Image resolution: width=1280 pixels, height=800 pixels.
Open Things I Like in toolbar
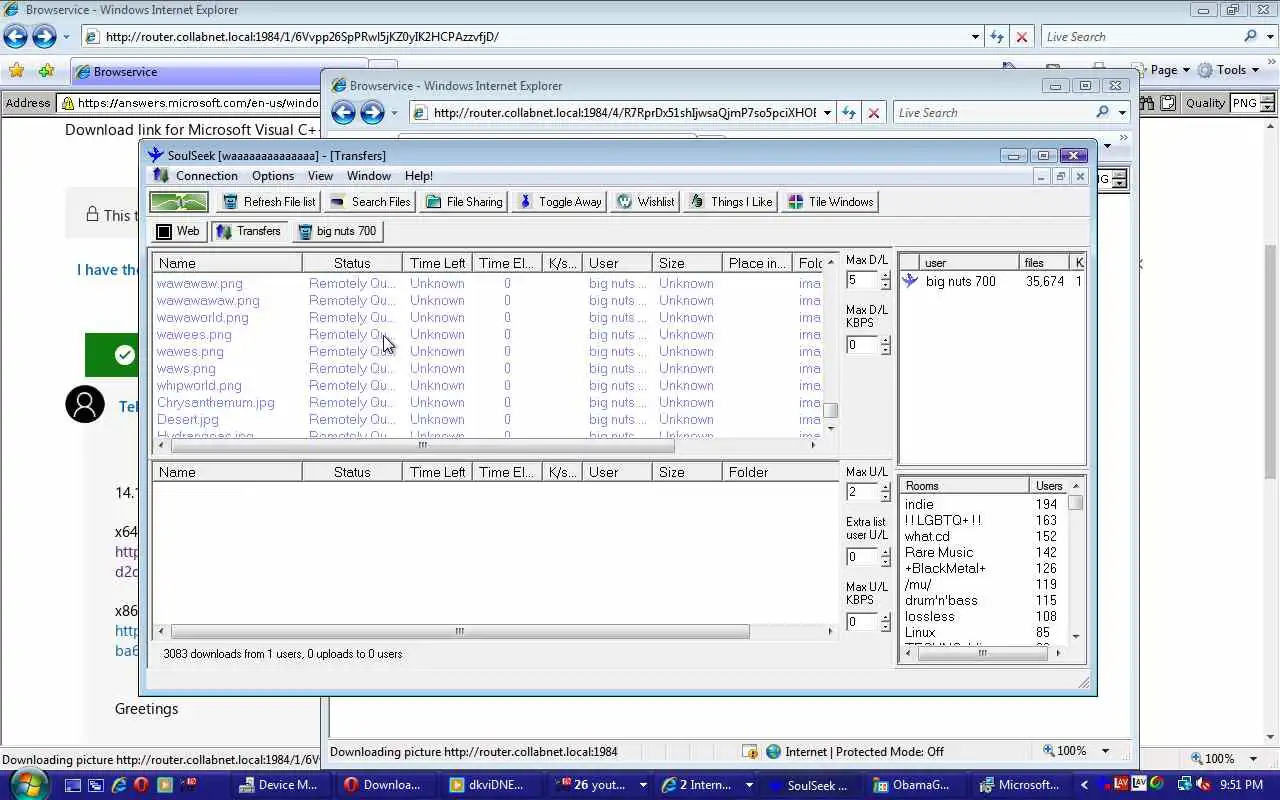(x=731, y=202)
